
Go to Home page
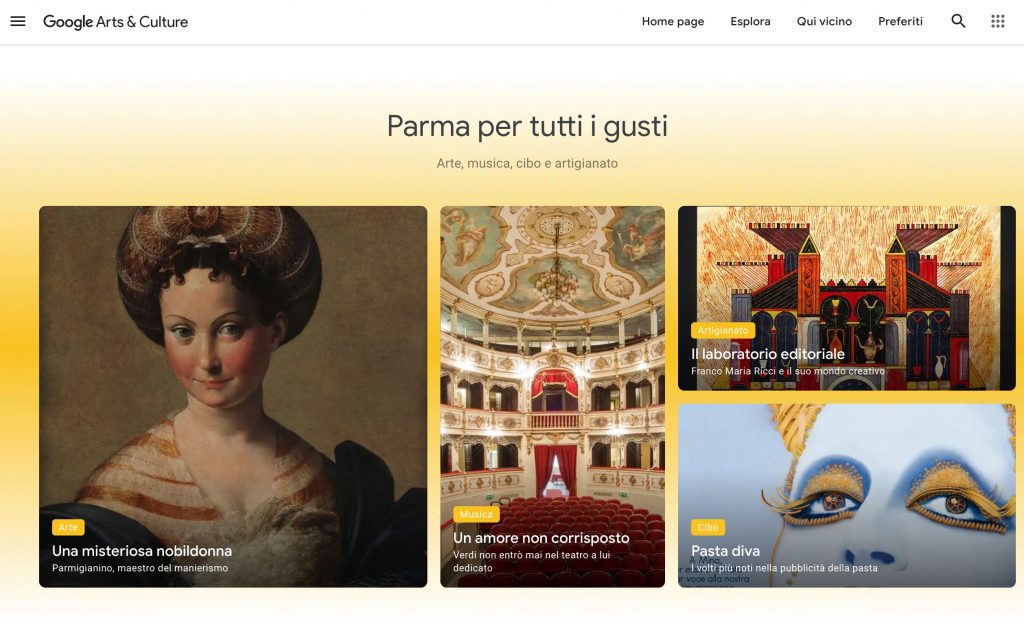(x=673, y=22)
